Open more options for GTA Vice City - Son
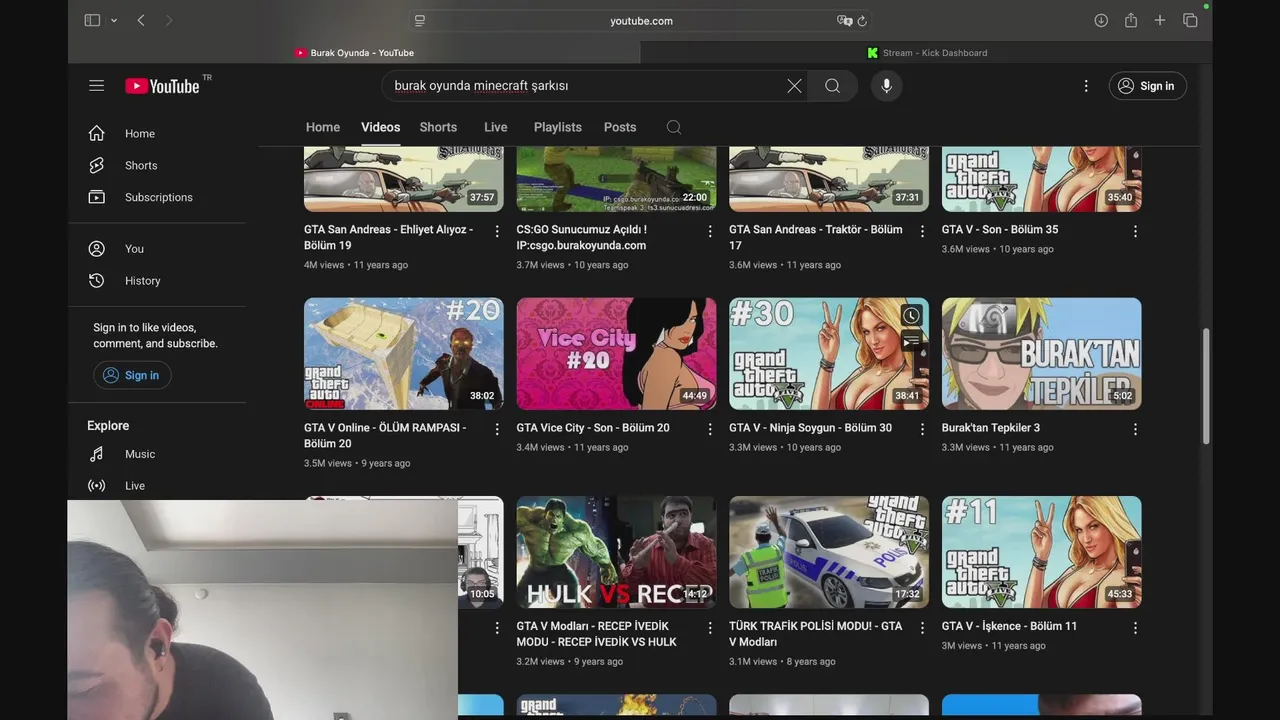Image resolution: width=1280 pixels, height=720 pixels. [710, 429]
